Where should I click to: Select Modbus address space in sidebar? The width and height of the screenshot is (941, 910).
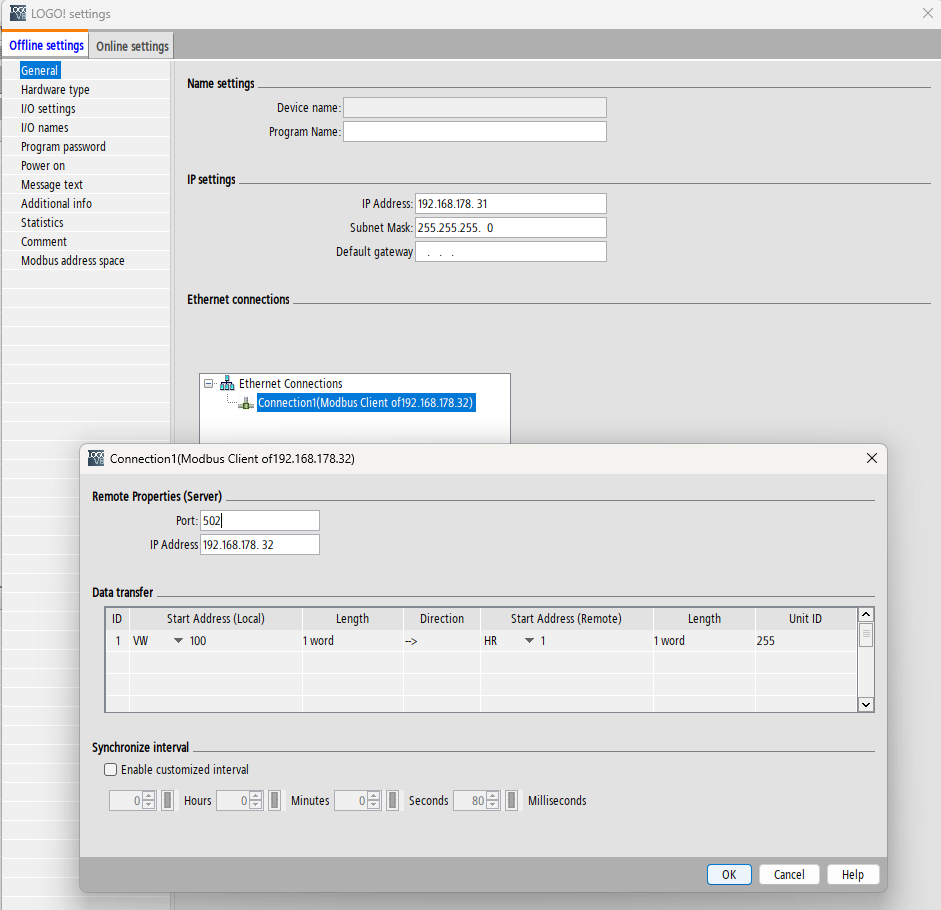coord(72,261)
